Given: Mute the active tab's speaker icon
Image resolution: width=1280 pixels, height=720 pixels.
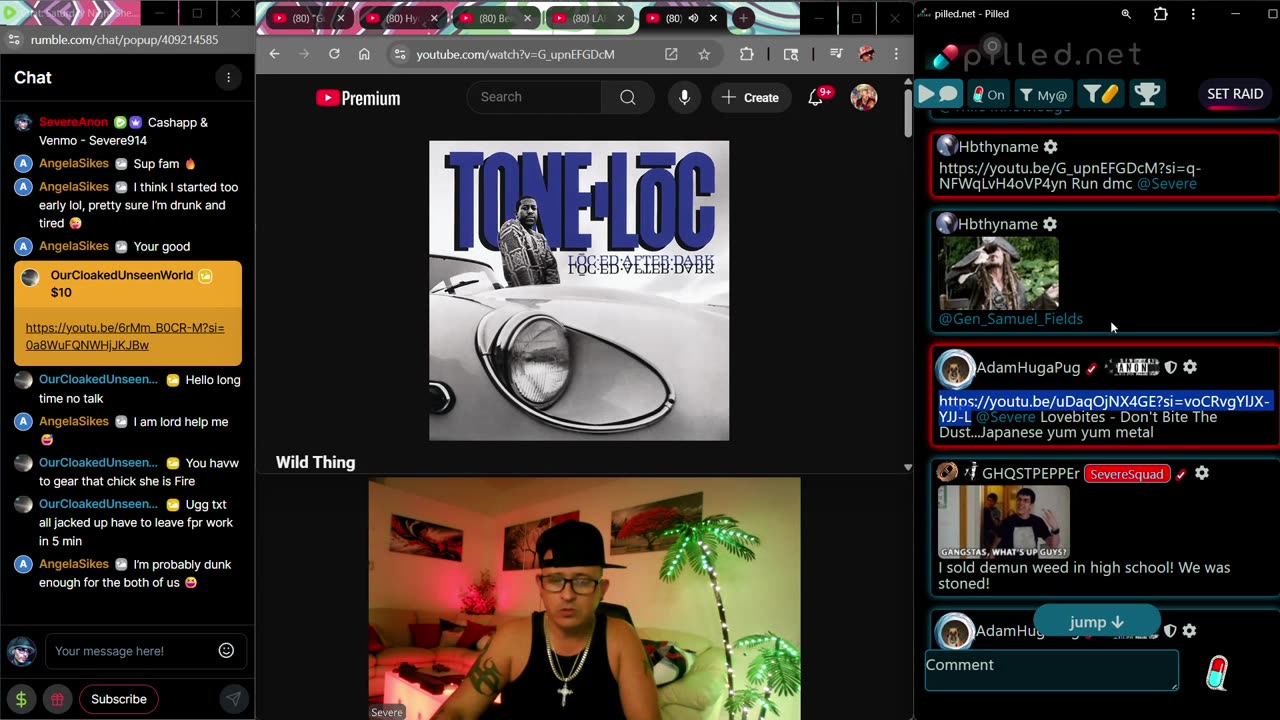Looking at the screenshot, I should pyautogui.click(x=693, y=18).
